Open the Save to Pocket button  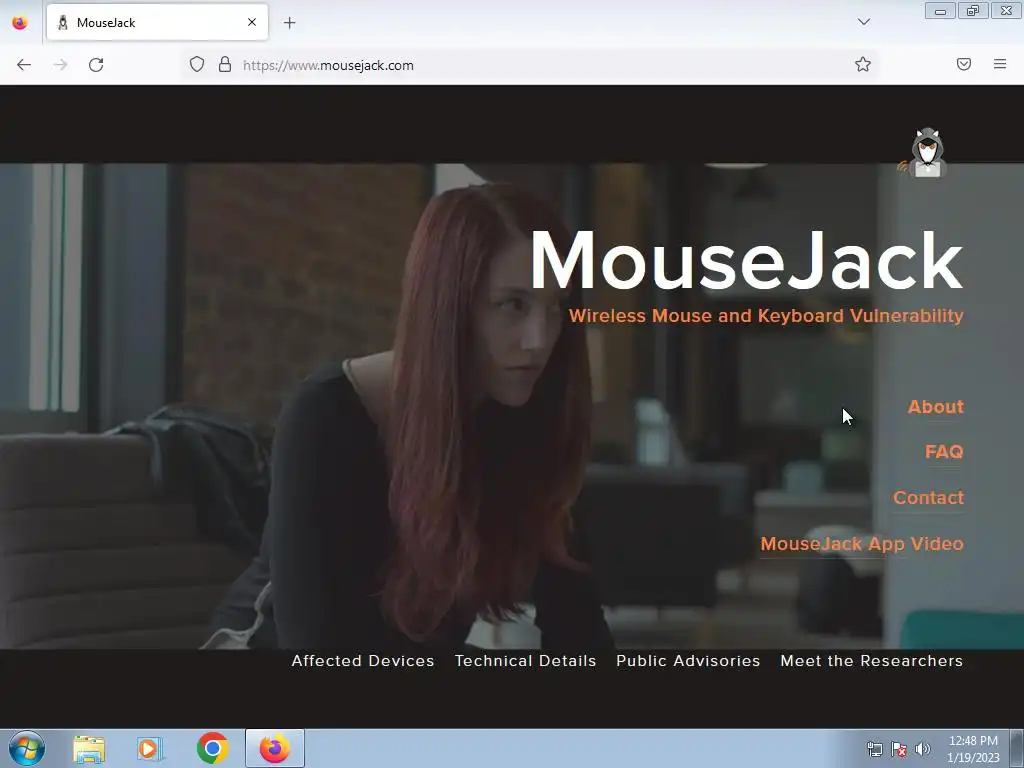point(964,64)
